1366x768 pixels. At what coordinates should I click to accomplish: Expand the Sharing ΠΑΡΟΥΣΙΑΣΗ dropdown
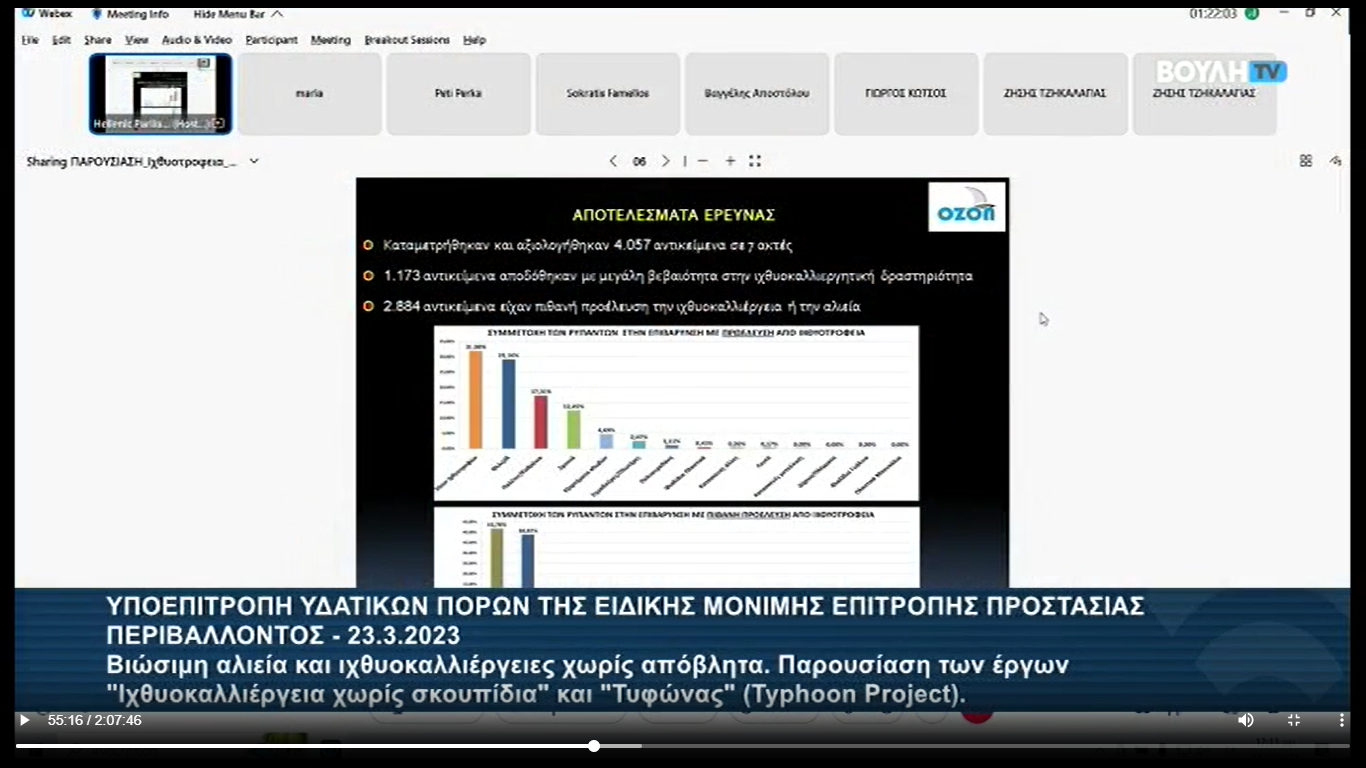coord(254,161)
